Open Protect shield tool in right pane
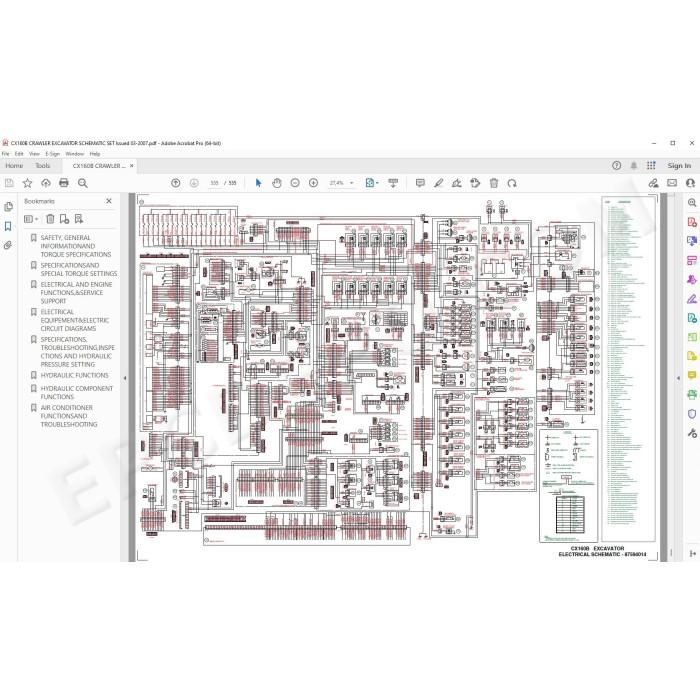The height and width of the screenshot is (700, 700). (692, 414)
